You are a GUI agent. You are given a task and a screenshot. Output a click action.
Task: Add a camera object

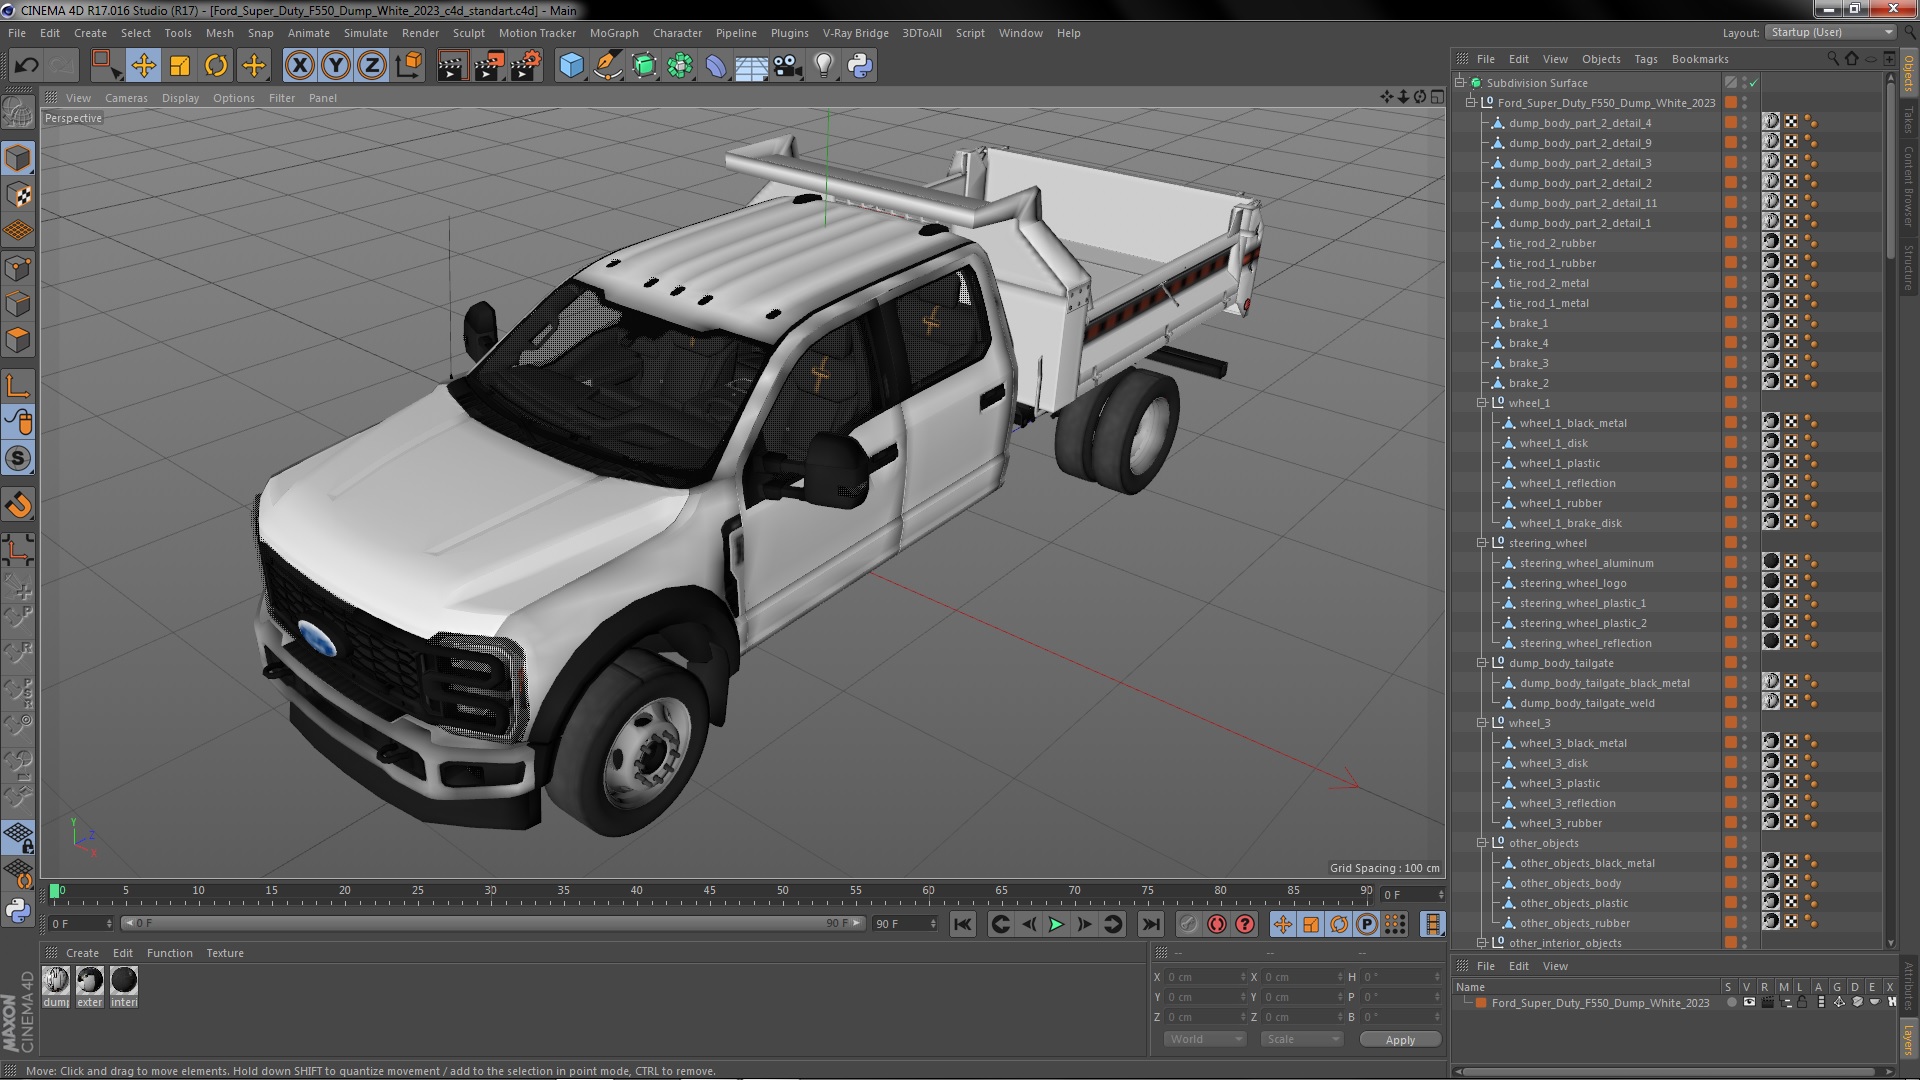click(x=788, y=66)
